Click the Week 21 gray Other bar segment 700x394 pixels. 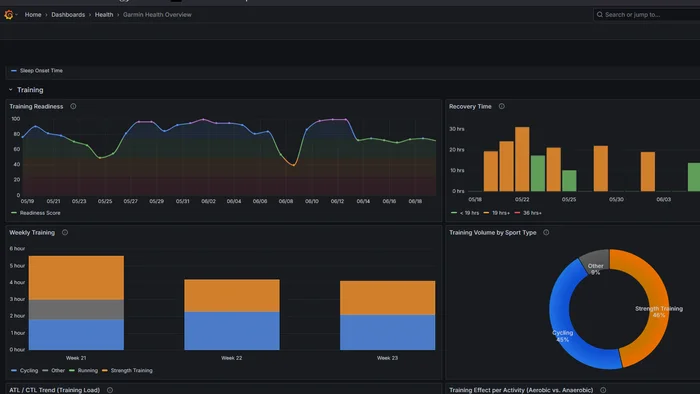(x=76, y=309)
